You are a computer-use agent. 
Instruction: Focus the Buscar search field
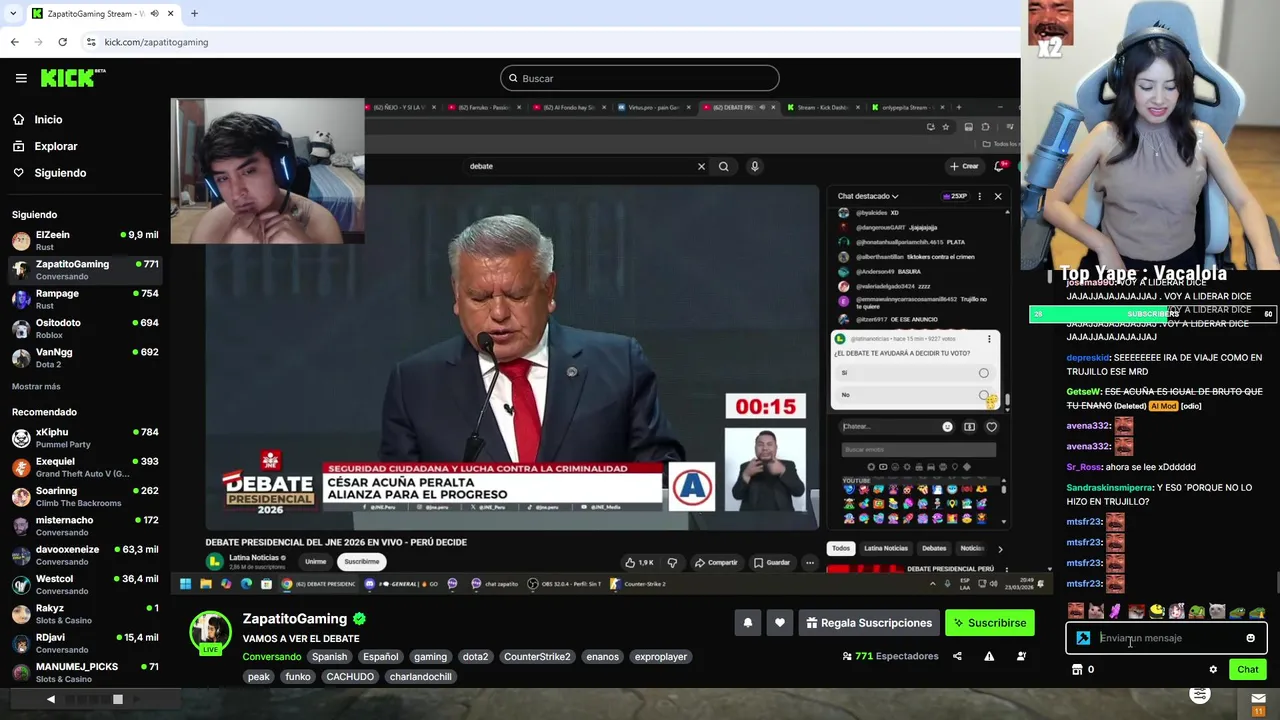640,78
